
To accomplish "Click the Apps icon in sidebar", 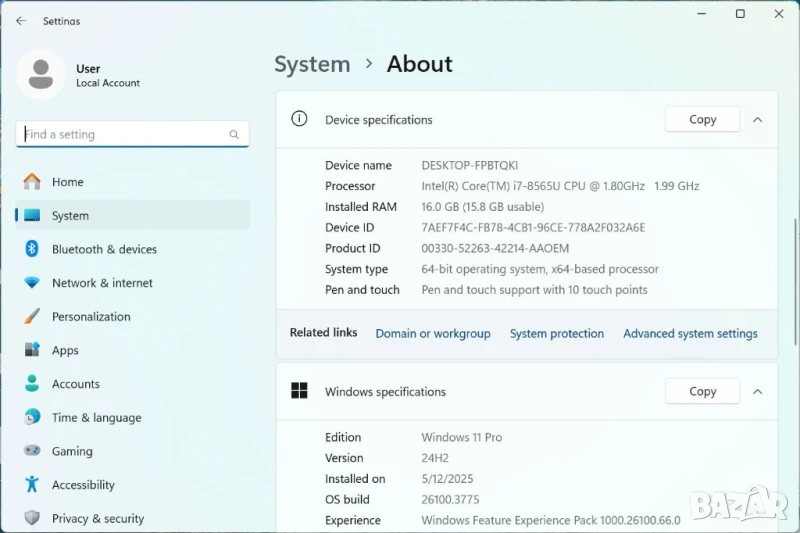I will coord(32,350).
